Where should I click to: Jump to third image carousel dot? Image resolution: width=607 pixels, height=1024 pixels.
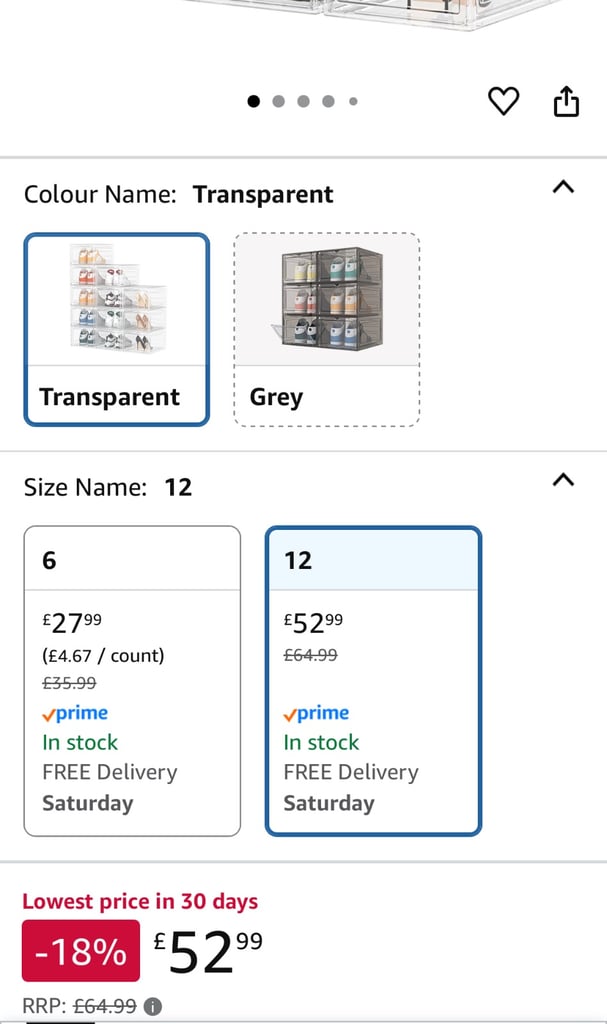(303, 101)
